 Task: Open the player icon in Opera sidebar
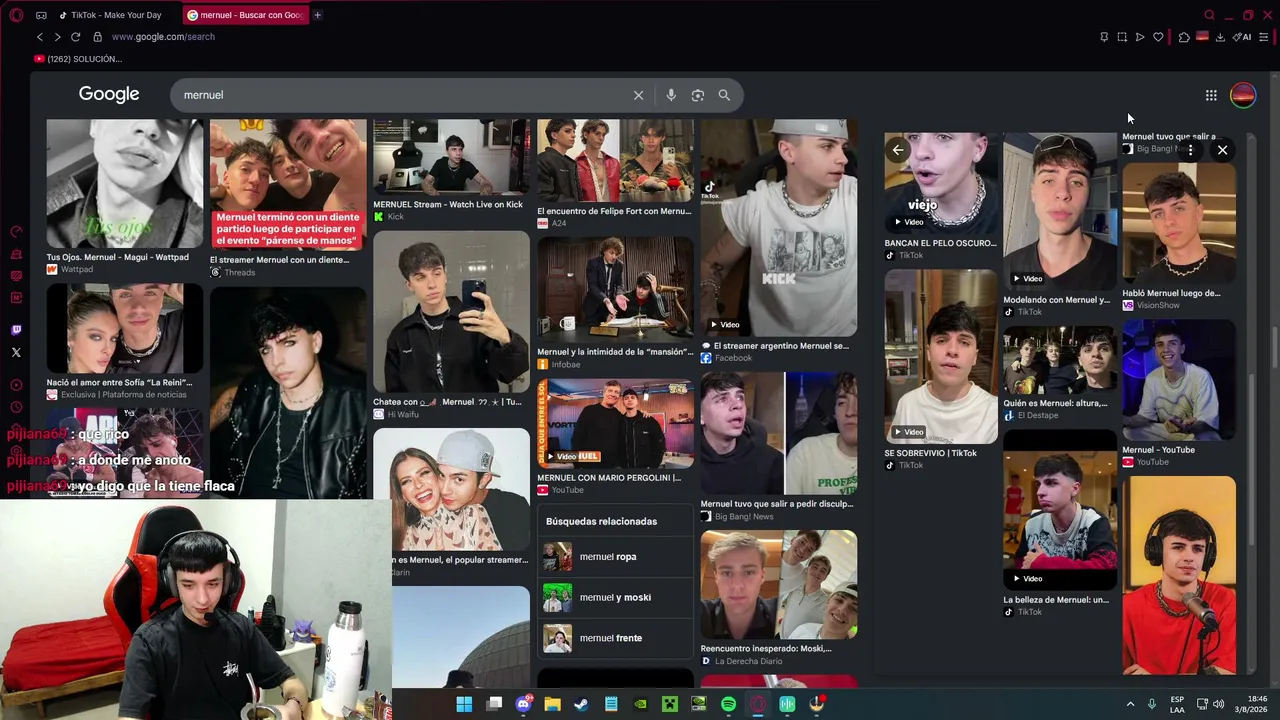pos(16,385)
